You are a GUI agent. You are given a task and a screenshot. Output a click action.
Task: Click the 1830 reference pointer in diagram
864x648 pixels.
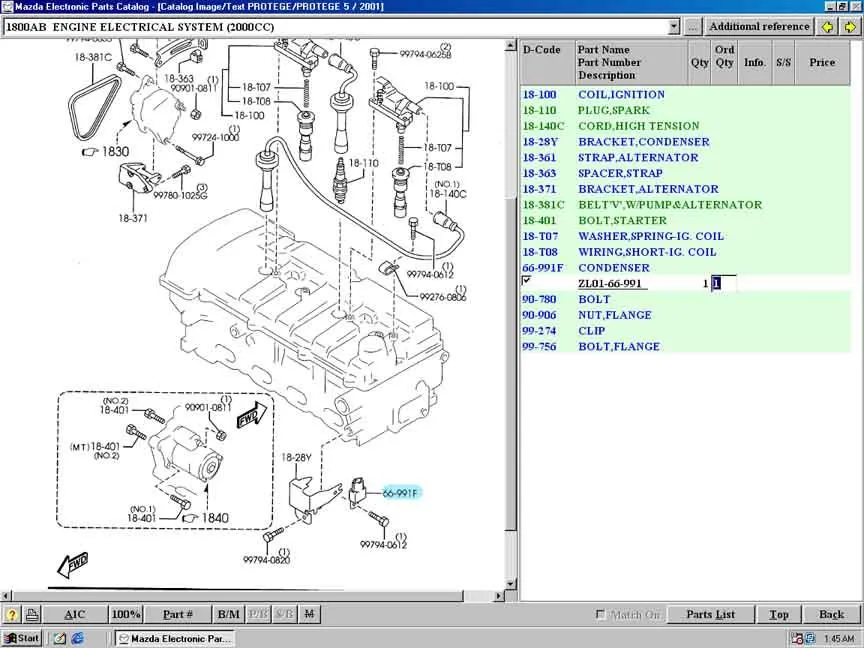(x=105, y=152)
